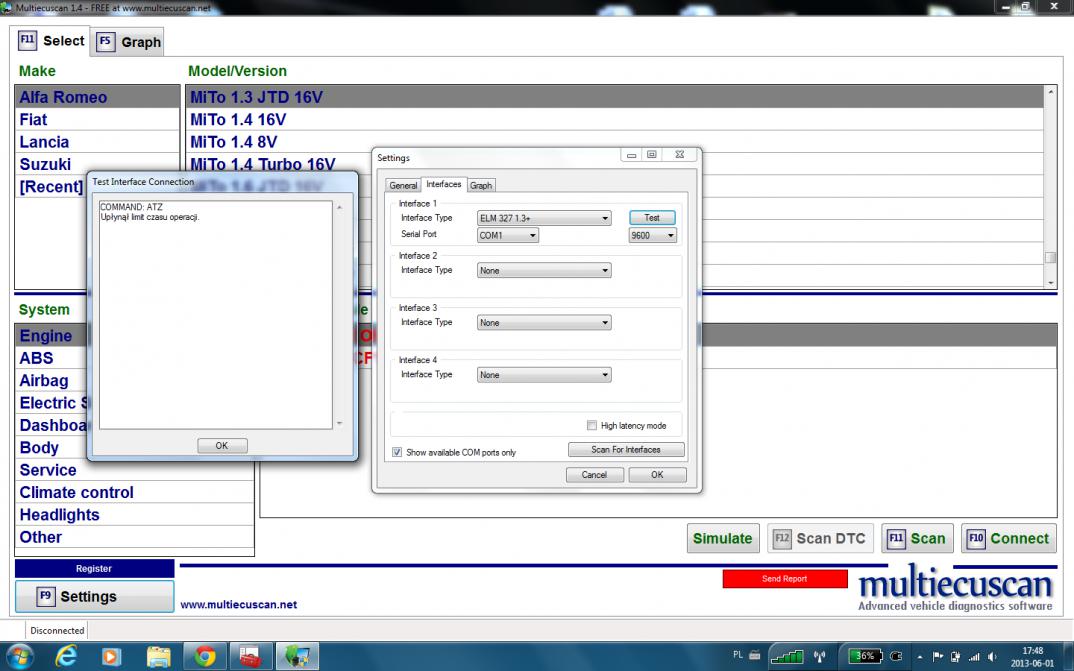The image size is (1074, 671).
Task: Select the Interfaces tab in Settings
Action: pyautogui.click(x=443, y=184)
